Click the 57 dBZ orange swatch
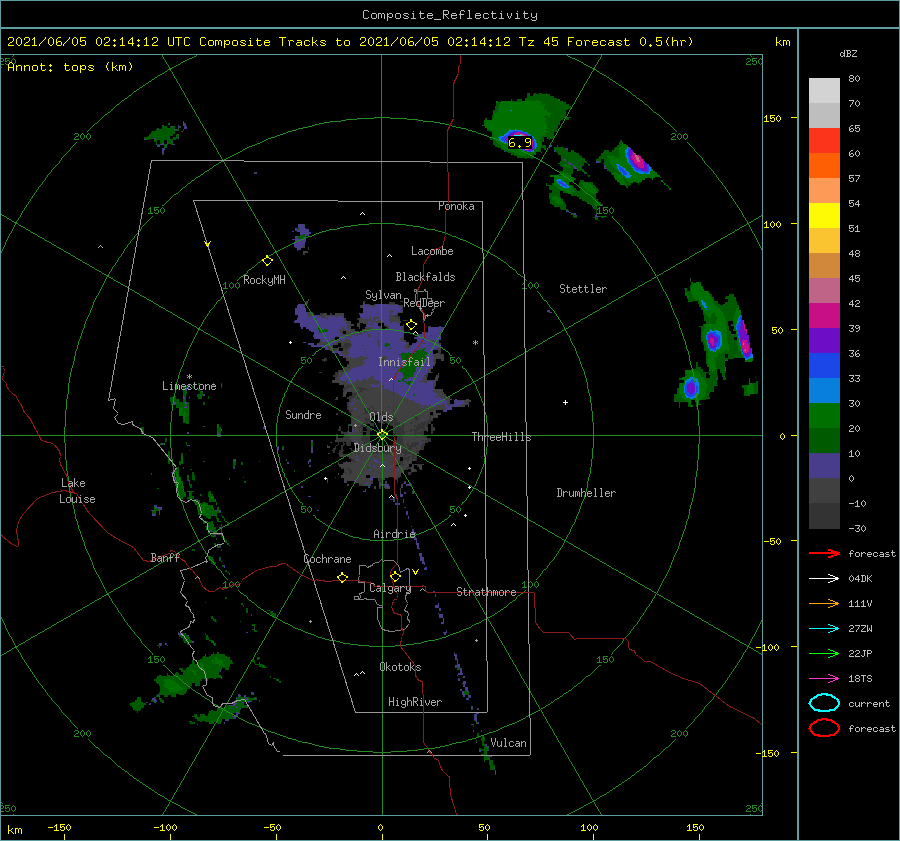The width and height of the screenshot is (900, 841). pos(824,165)
